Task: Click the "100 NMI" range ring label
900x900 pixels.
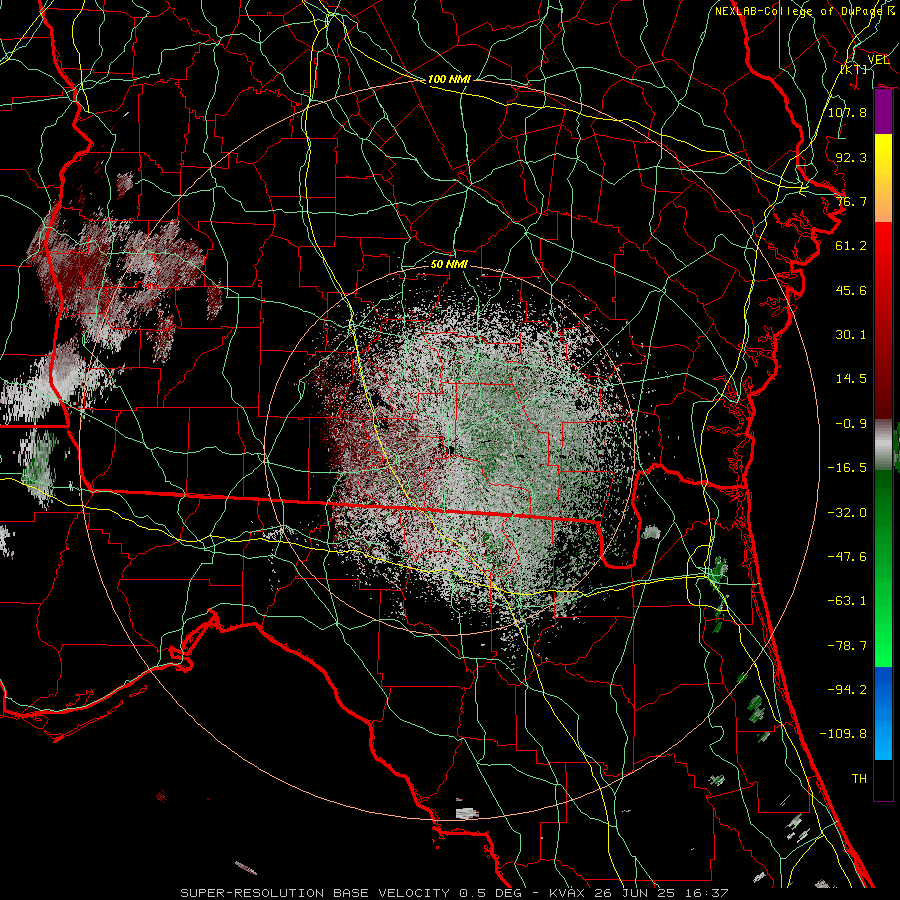Action: click(x=449, y=79)
